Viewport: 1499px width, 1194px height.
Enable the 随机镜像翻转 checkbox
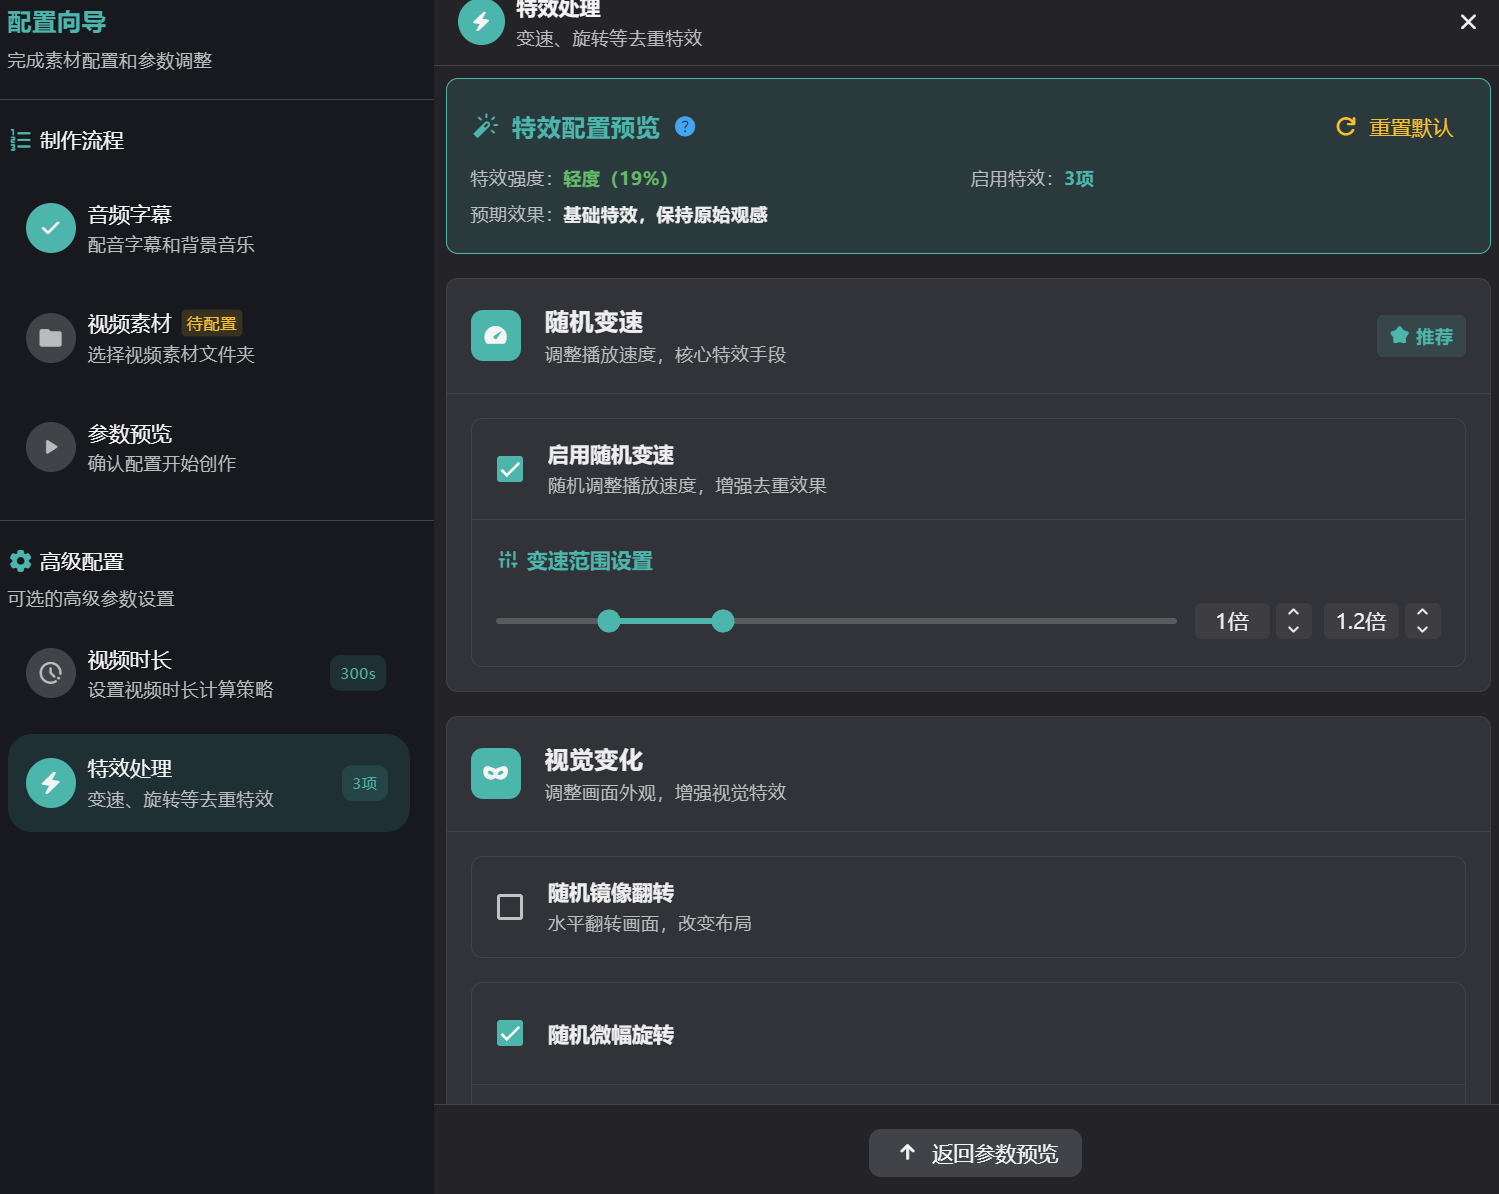coord(510,907)
